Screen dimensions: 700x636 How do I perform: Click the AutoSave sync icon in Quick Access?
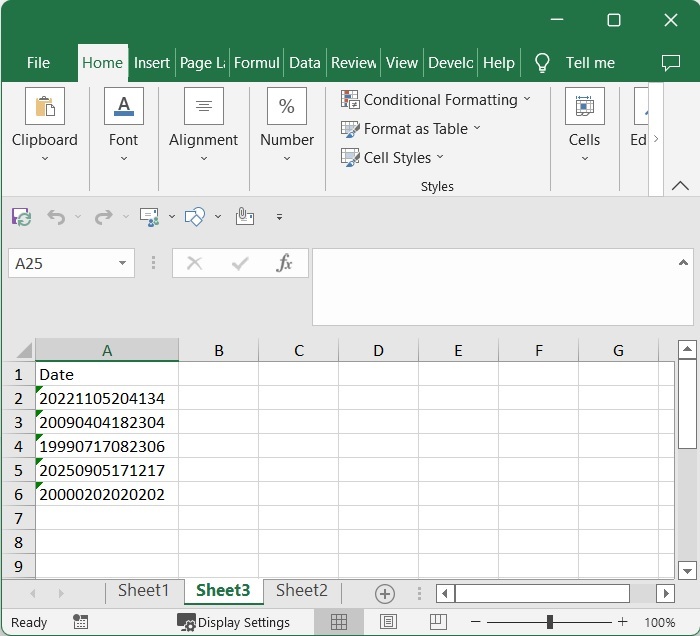click(21, 217)
